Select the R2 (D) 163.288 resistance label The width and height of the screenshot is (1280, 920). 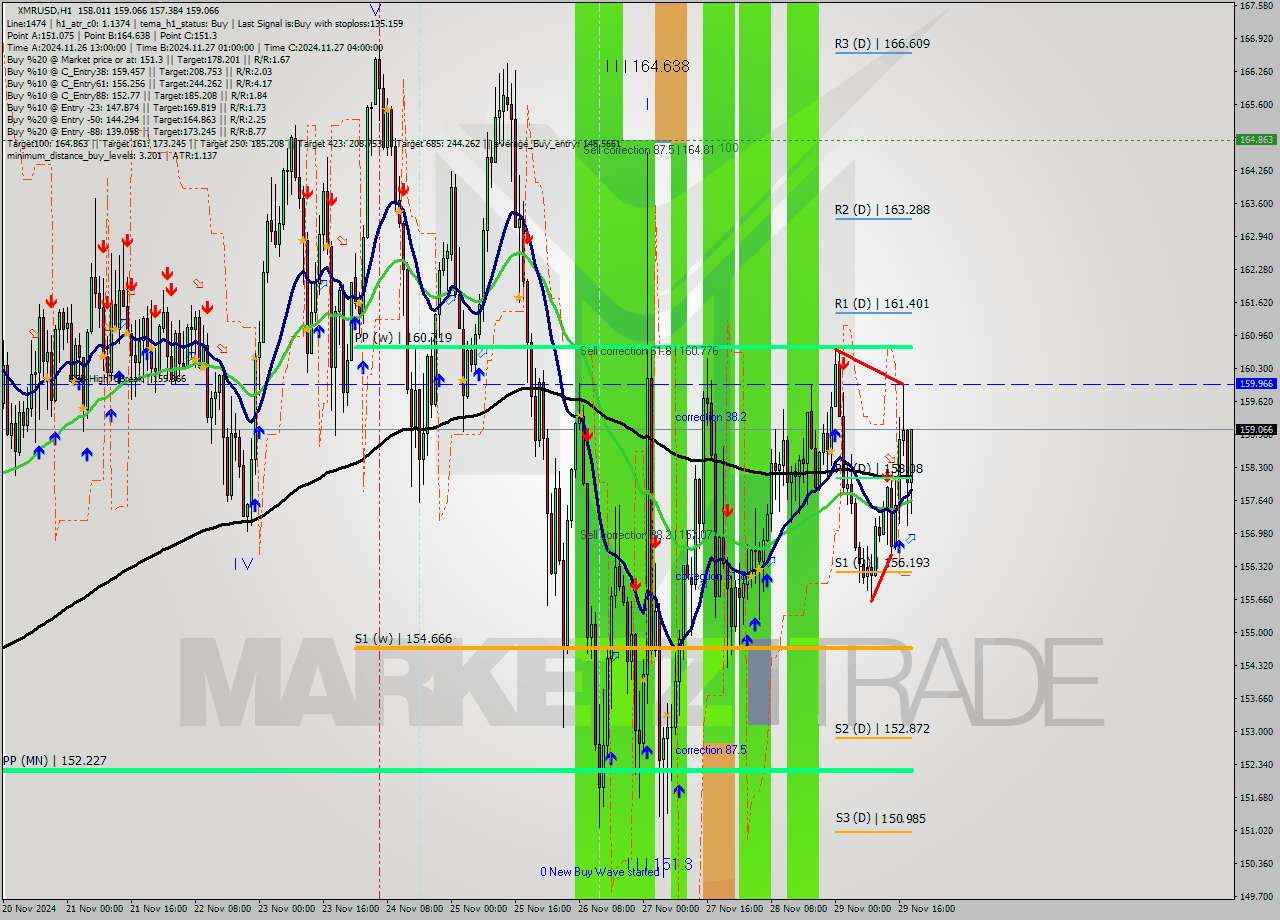click(x=883, y=210)
